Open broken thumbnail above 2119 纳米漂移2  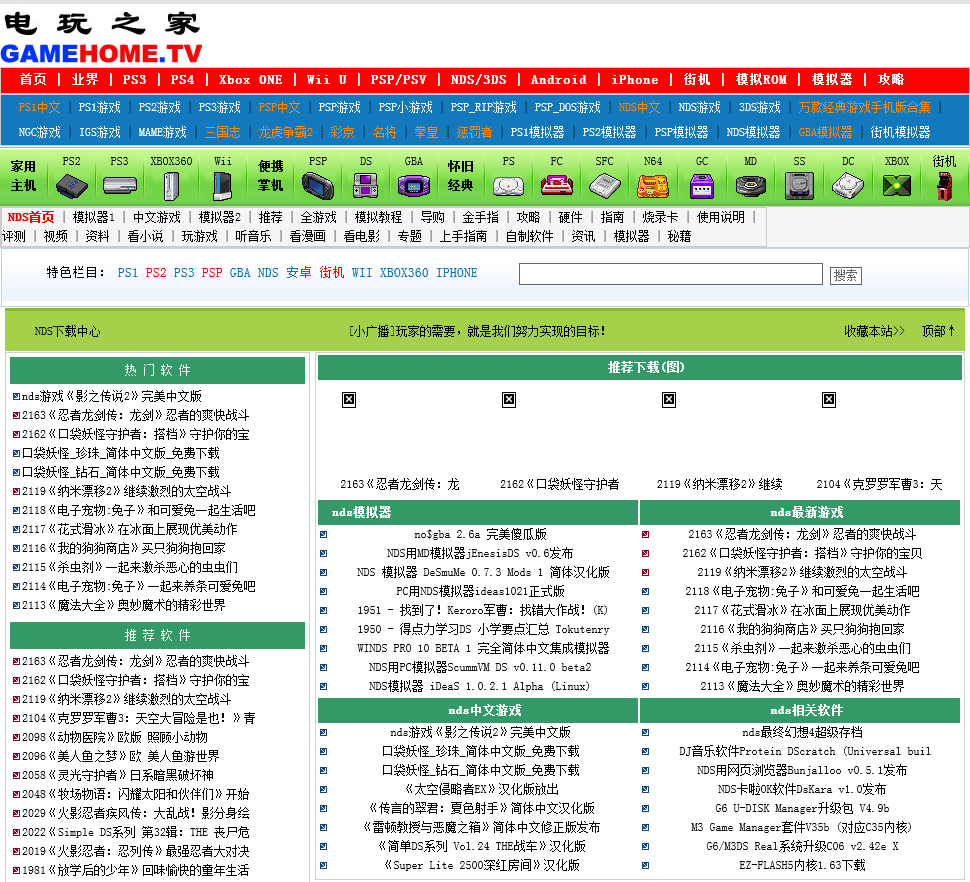click(x=669, y=400)
